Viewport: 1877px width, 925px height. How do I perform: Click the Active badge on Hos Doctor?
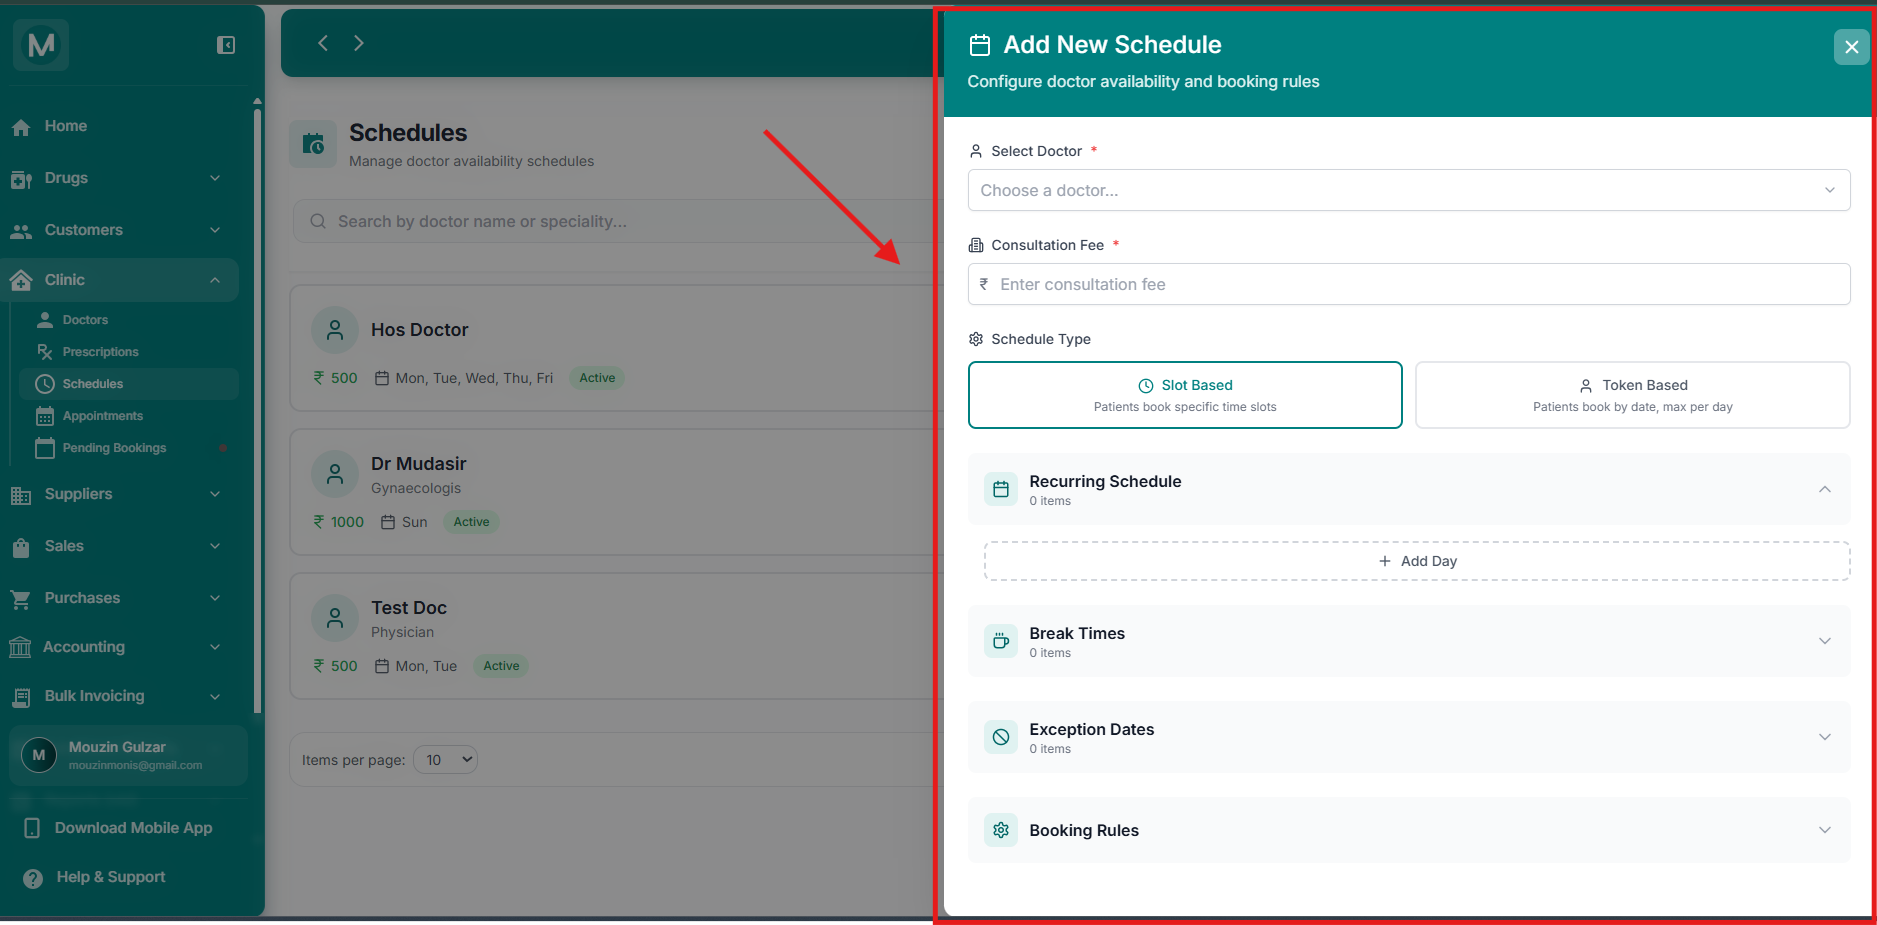pyautogui.click(x=597, y=378)
